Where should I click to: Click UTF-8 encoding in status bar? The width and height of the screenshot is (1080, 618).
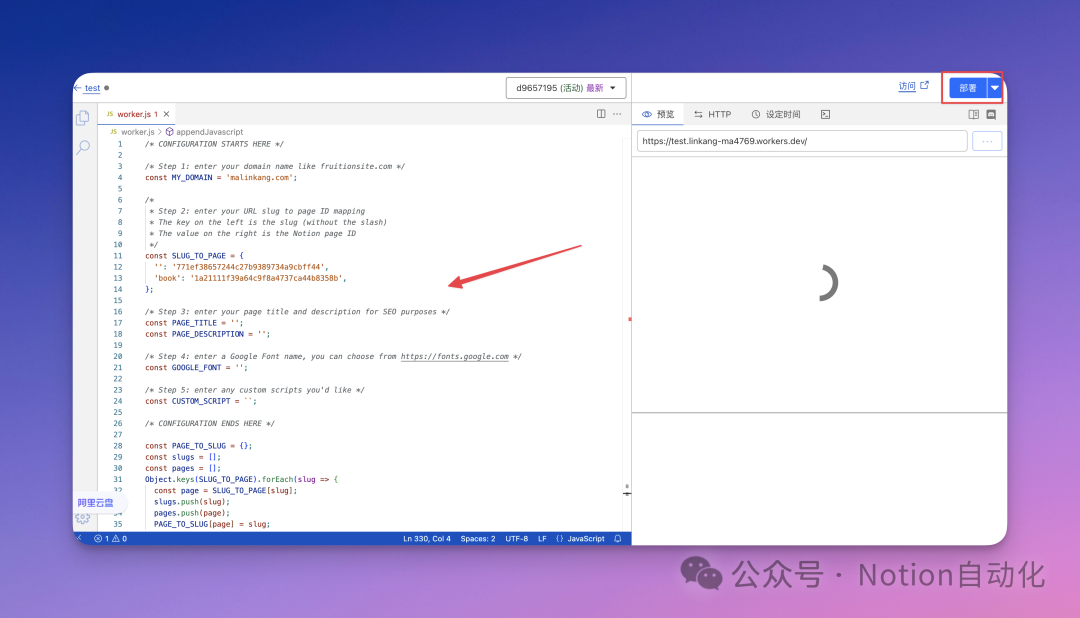click(x=517, y=539)
